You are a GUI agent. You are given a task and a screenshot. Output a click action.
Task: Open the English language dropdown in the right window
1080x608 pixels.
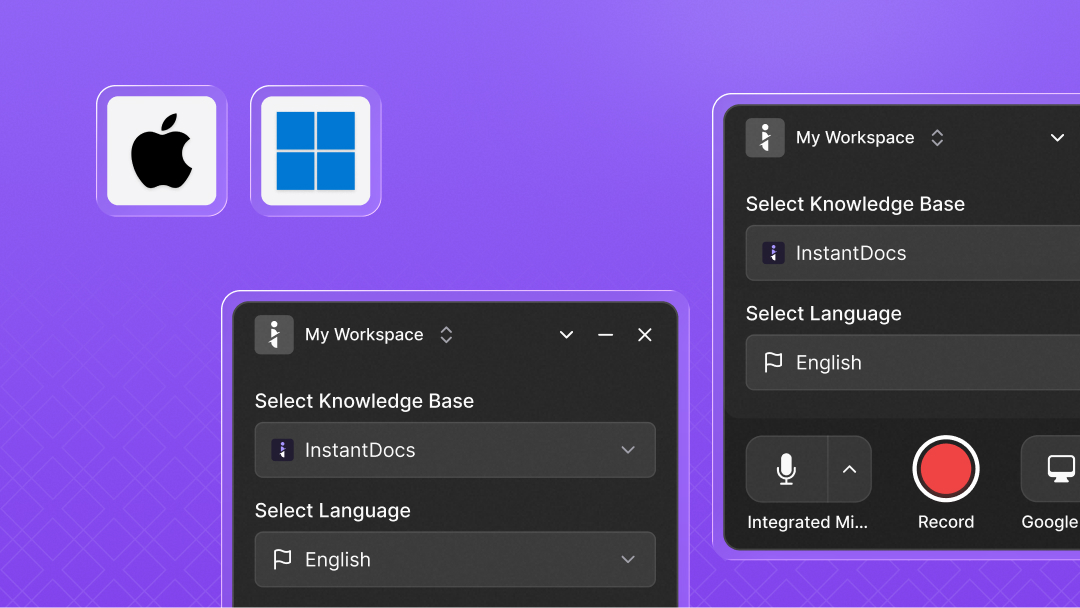click(912, 362)
